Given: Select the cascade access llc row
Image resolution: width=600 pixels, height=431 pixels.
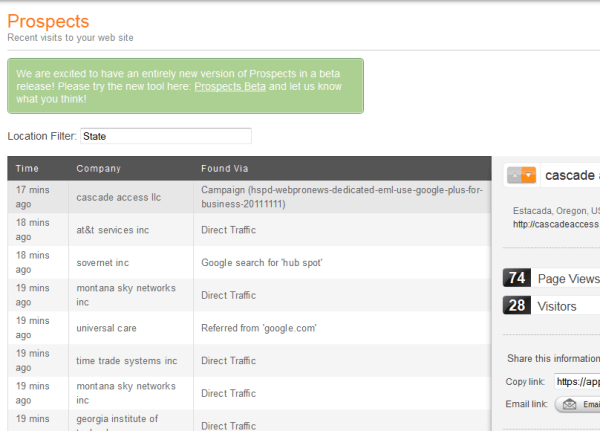Looking at the screenshot, I should click(249, 197).
